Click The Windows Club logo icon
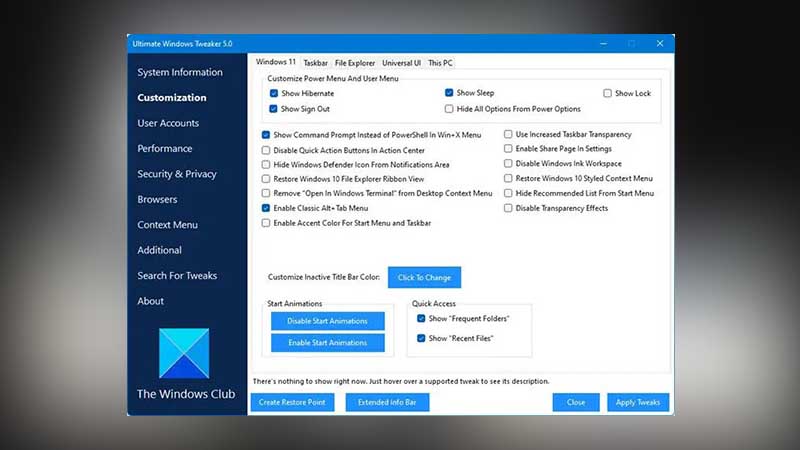 tap(184, 353)
